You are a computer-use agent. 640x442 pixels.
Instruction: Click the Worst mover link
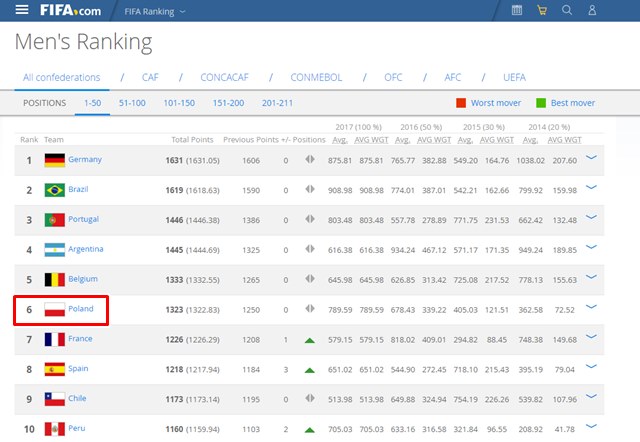click(x=496, y=103)
